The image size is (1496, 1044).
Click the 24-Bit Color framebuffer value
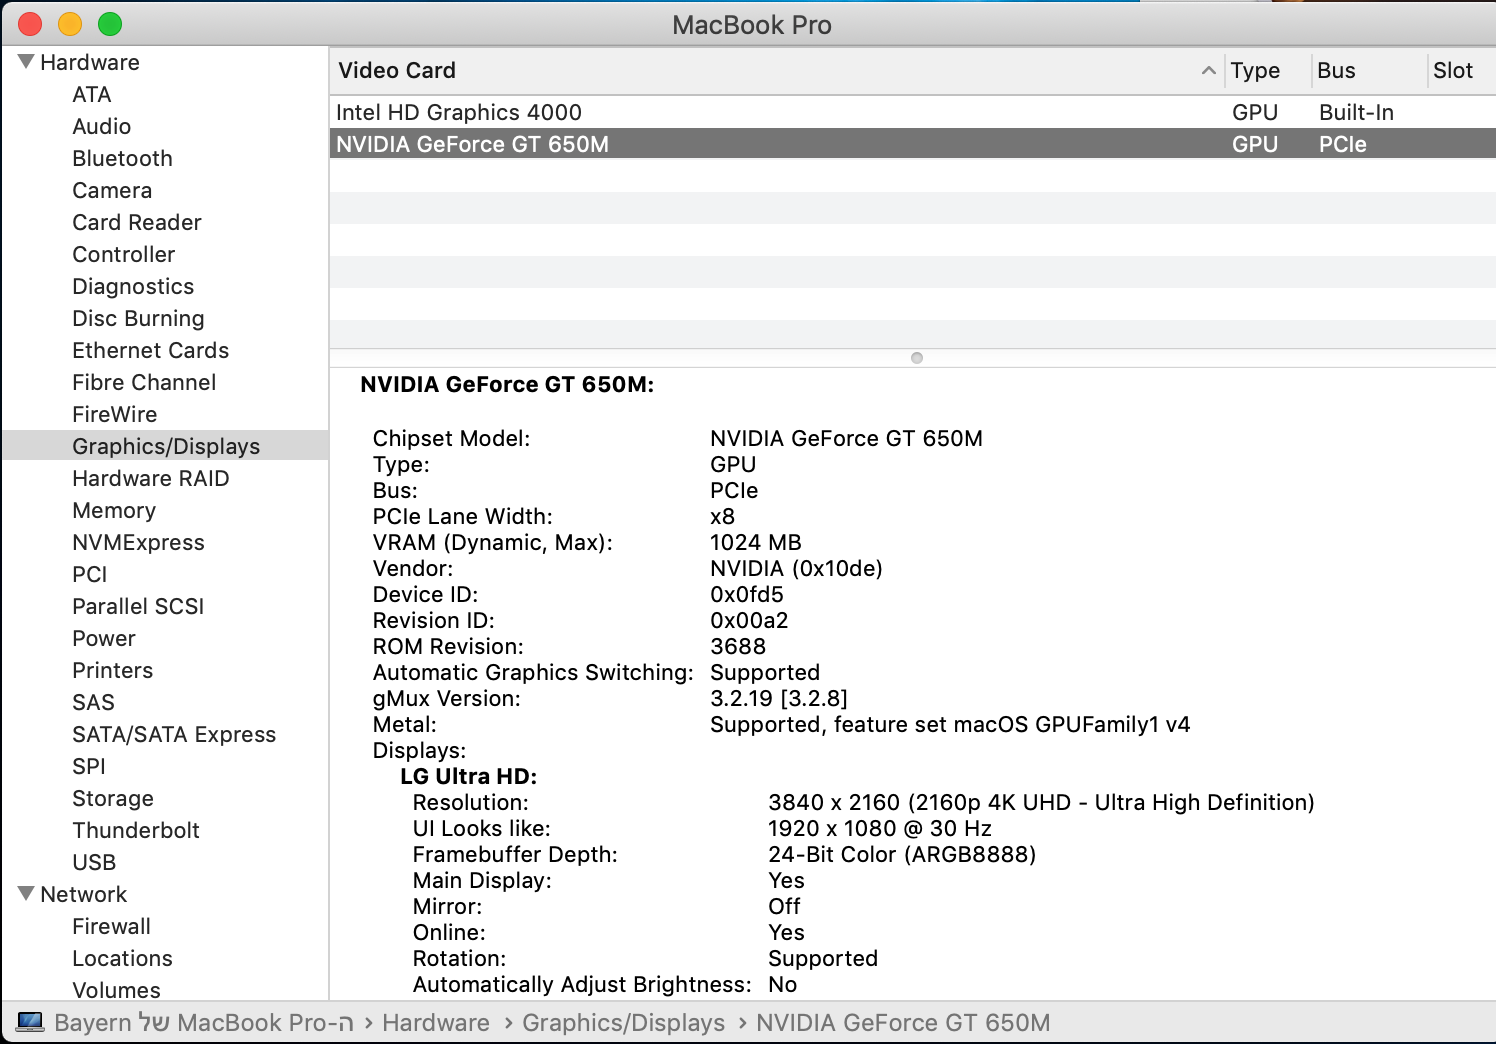pyautogui.click(x=902, y=854)
